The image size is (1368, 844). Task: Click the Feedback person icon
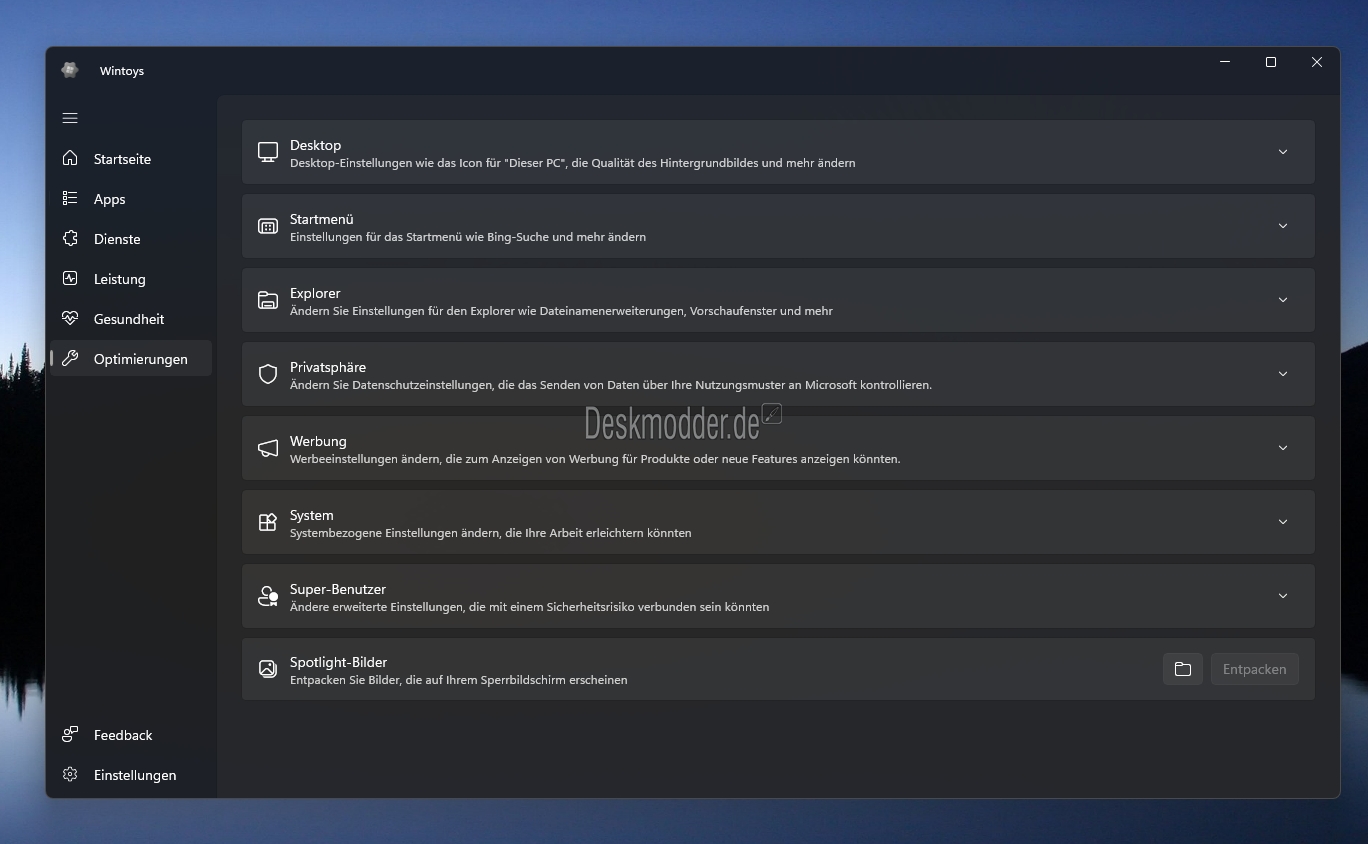[x=70, y=734]
